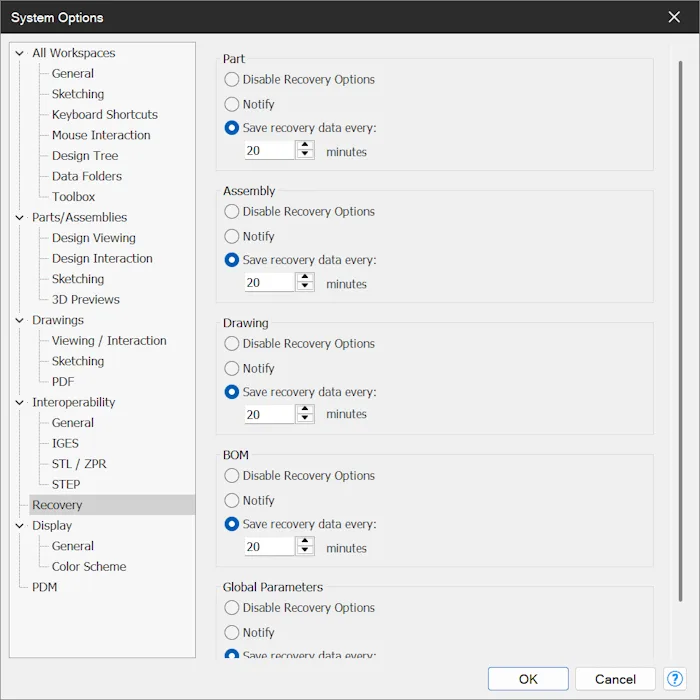Open Sketching under Parts/Assemblies
This screenshot has width=700, height=700.
[78, 279]
